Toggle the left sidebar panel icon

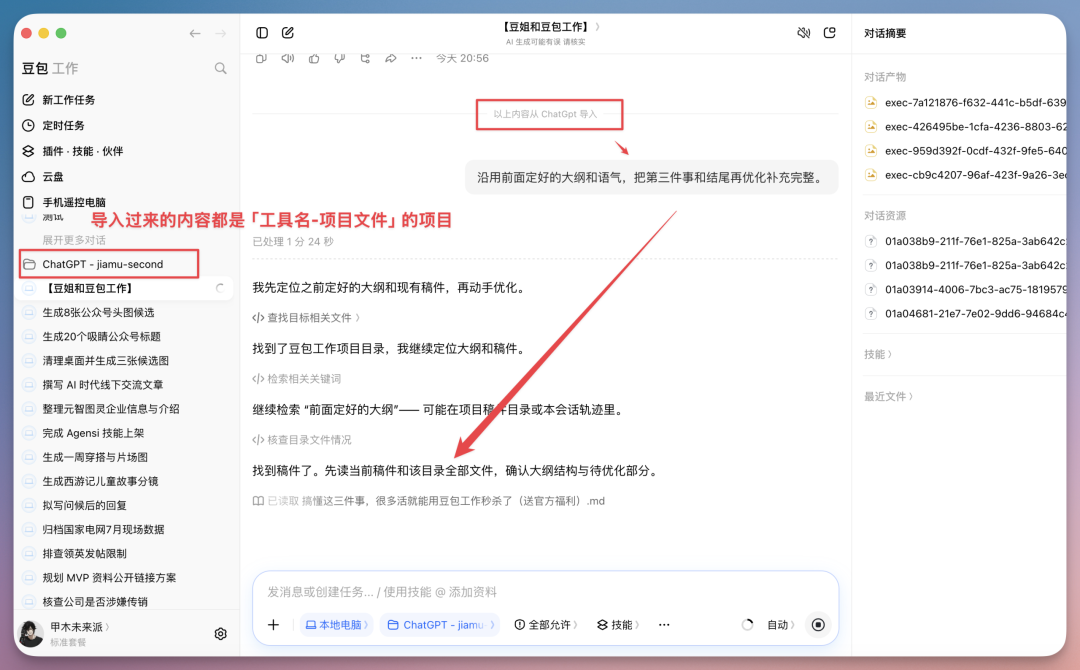point(262,32)
